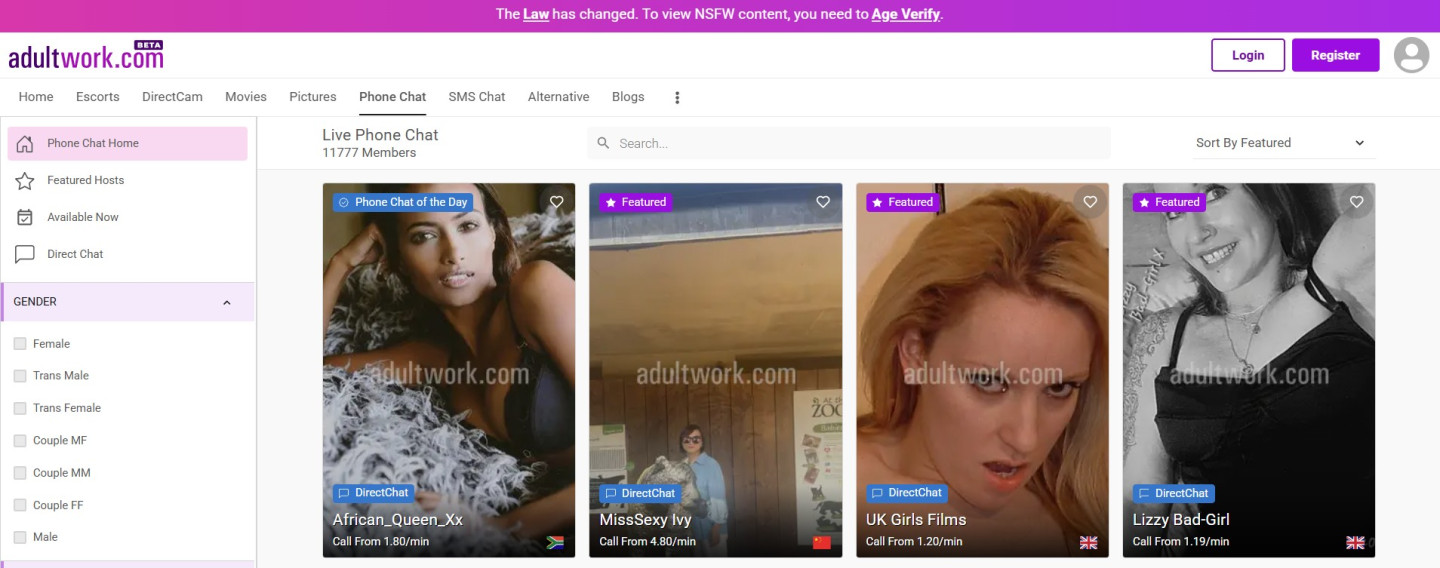The width and height of the screenshot is (1440, 568).
Task: Follow the Age Verify link
Action: [906, 14]
